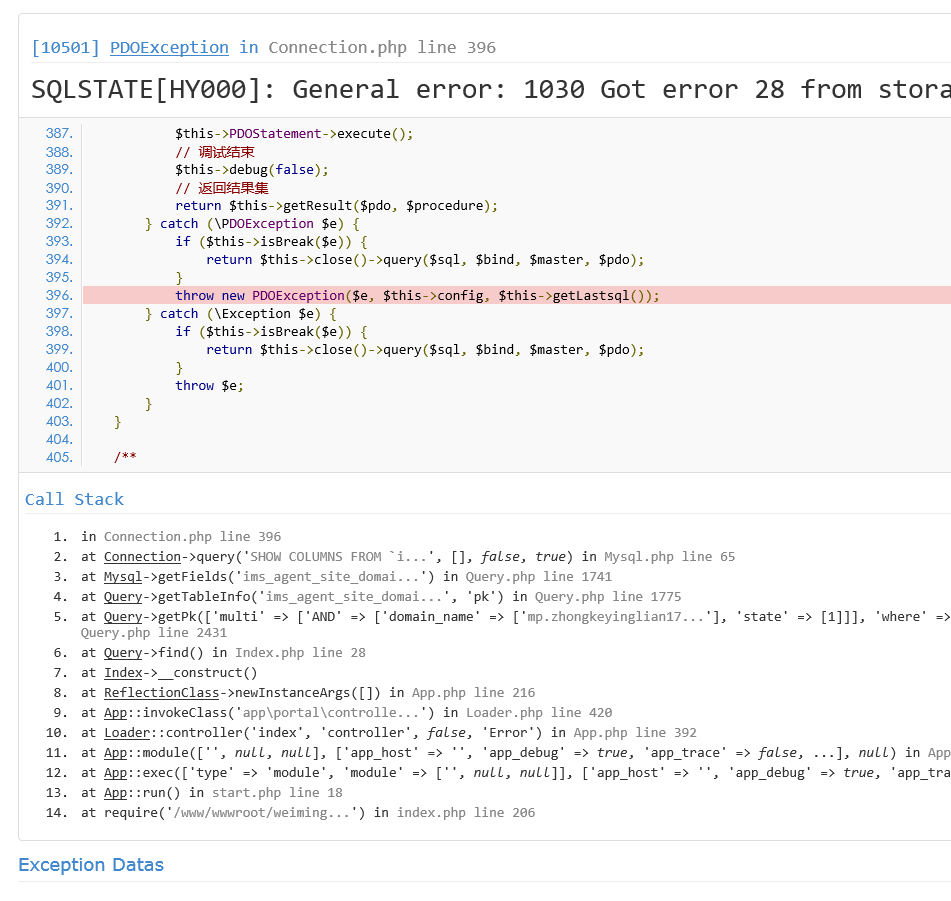Click the code line with PDOStatement->execute()
Image resolution: width=951 pixels, height=901 pixels.
294,133
